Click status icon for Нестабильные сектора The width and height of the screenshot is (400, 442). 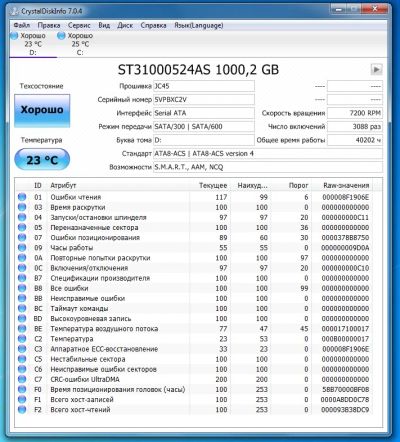point(22,359)
